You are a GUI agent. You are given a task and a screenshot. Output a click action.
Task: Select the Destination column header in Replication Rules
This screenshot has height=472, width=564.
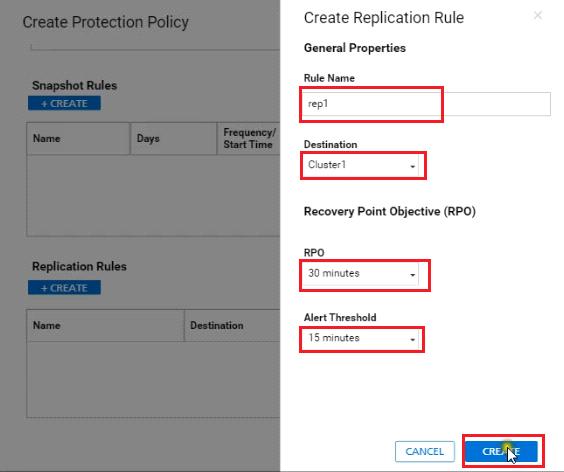click(232, 326)
